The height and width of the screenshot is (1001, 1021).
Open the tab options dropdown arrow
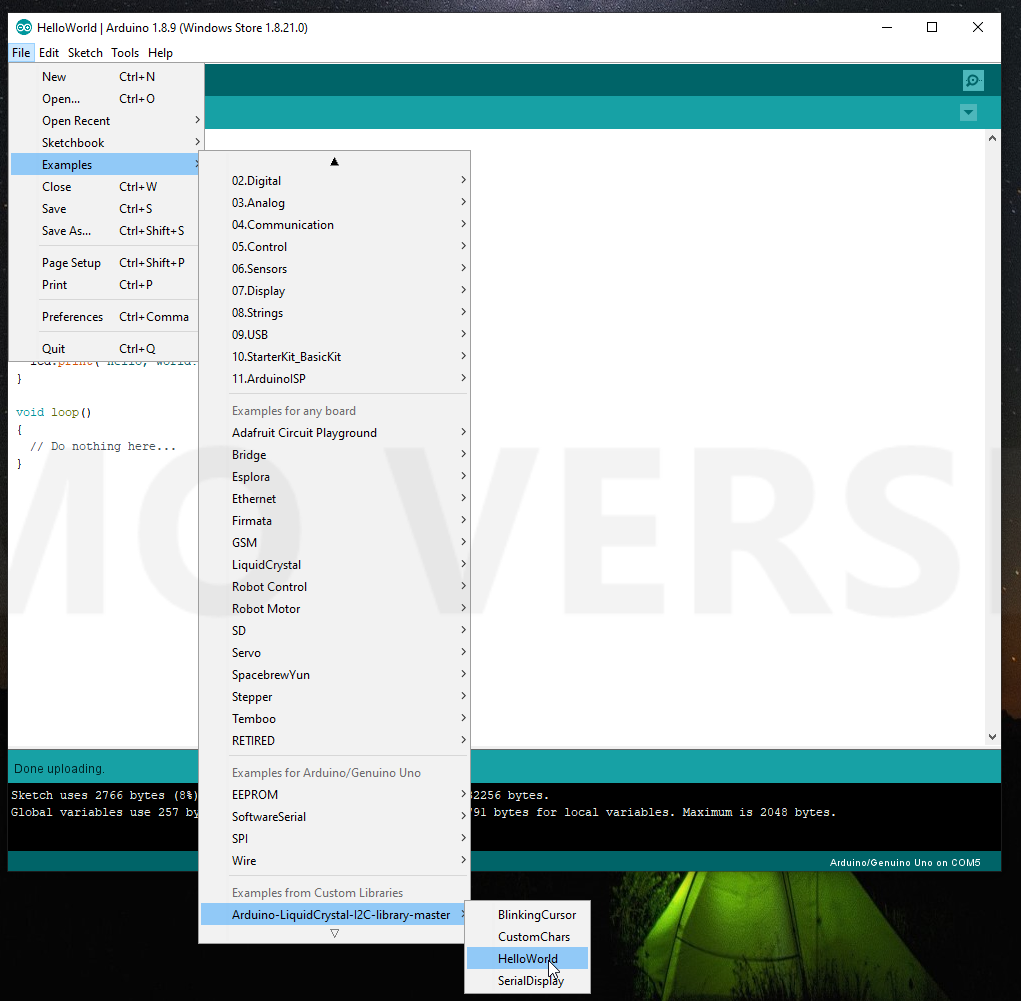[x=968, y=113]
